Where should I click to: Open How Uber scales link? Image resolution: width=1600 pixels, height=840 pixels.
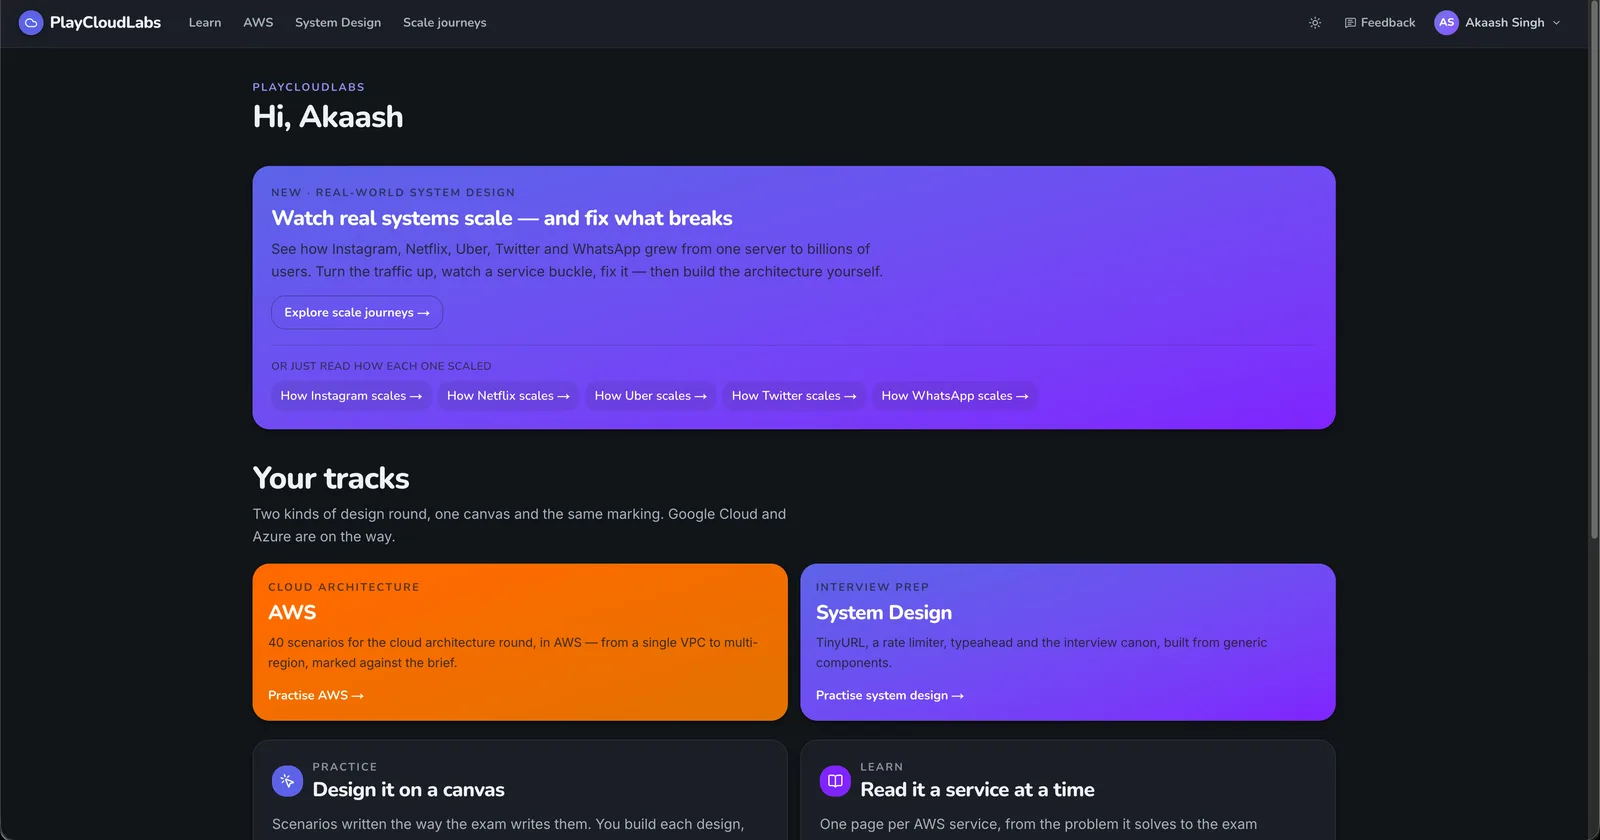pos(650,396)
